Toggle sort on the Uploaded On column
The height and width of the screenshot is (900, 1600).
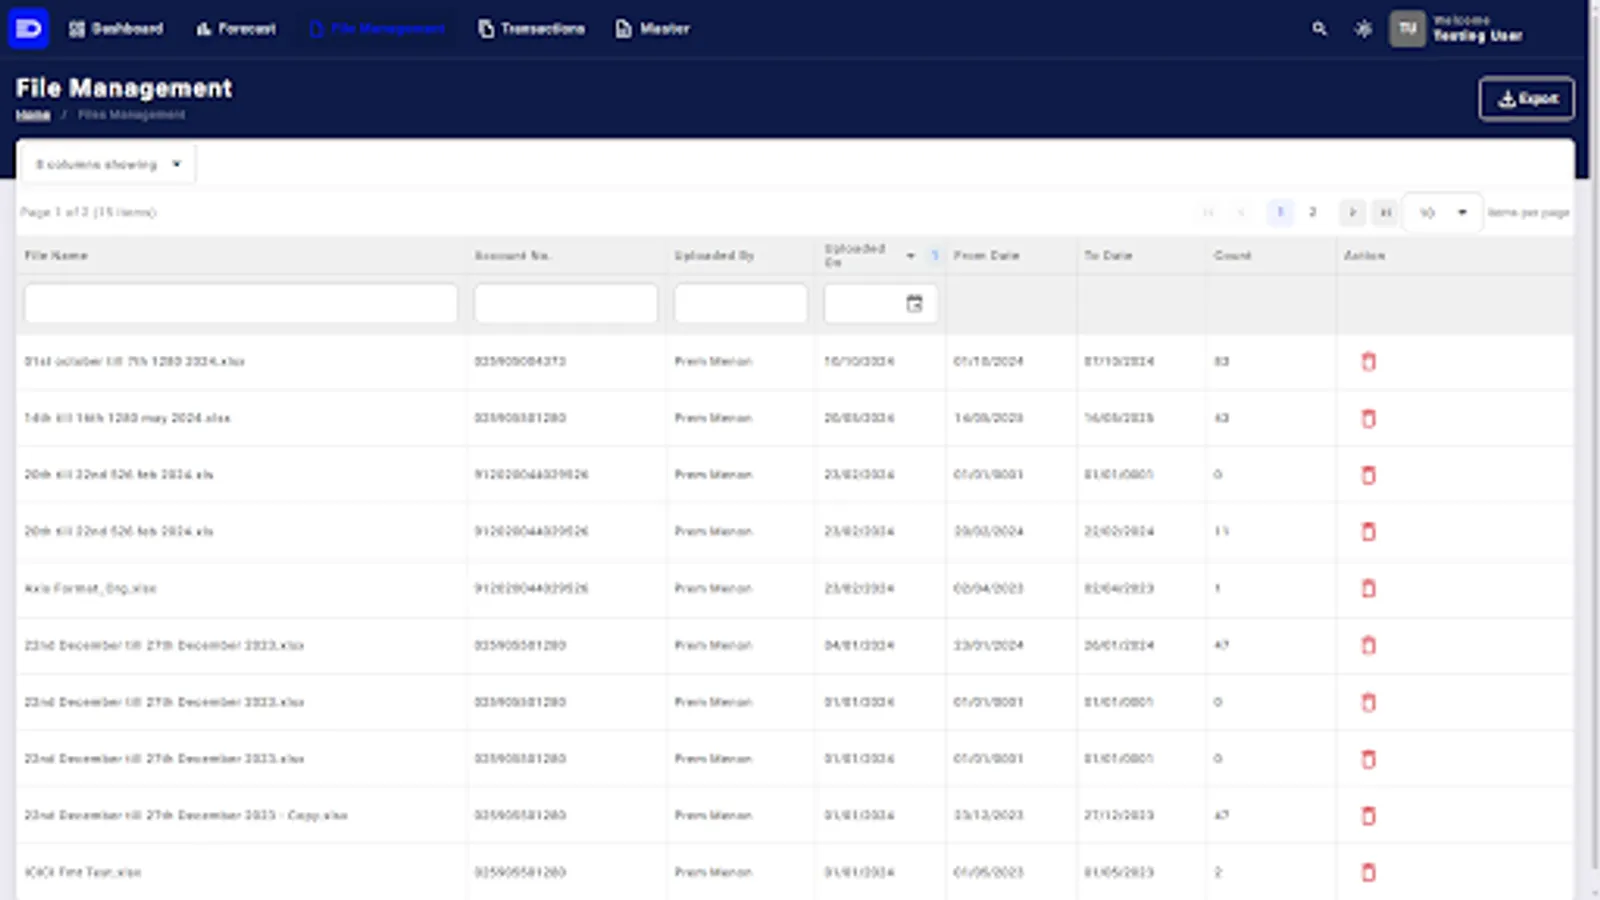click(x=910, y=255)
